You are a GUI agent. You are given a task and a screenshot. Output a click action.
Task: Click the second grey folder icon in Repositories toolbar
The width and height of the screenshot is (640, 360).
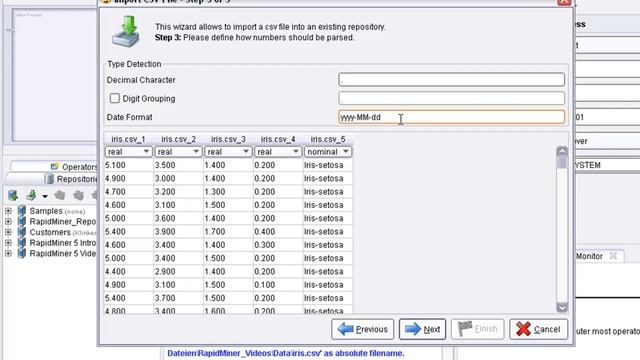point(78,196)
